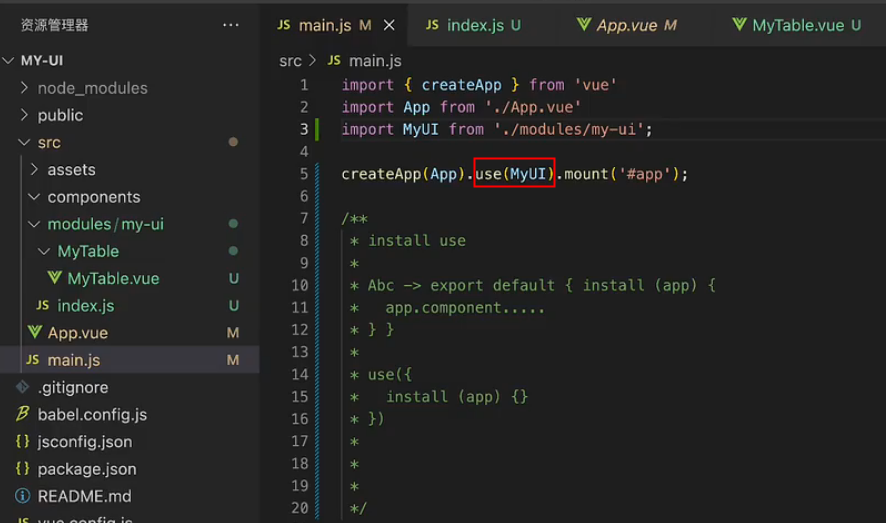Expand the public folder
The height and width of the screenshot is (523, 886).
coord(60,115)
